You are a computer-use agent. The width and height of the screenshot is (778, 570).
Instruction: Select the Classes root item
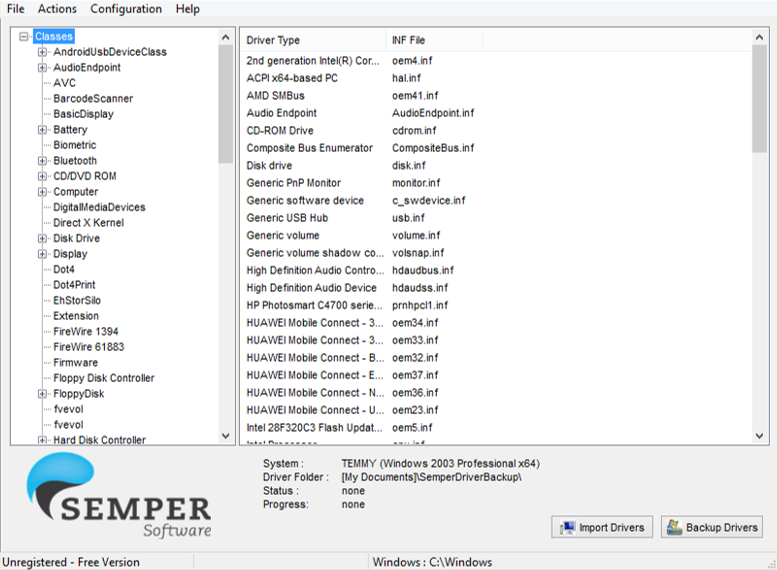(x=54, y=36)
